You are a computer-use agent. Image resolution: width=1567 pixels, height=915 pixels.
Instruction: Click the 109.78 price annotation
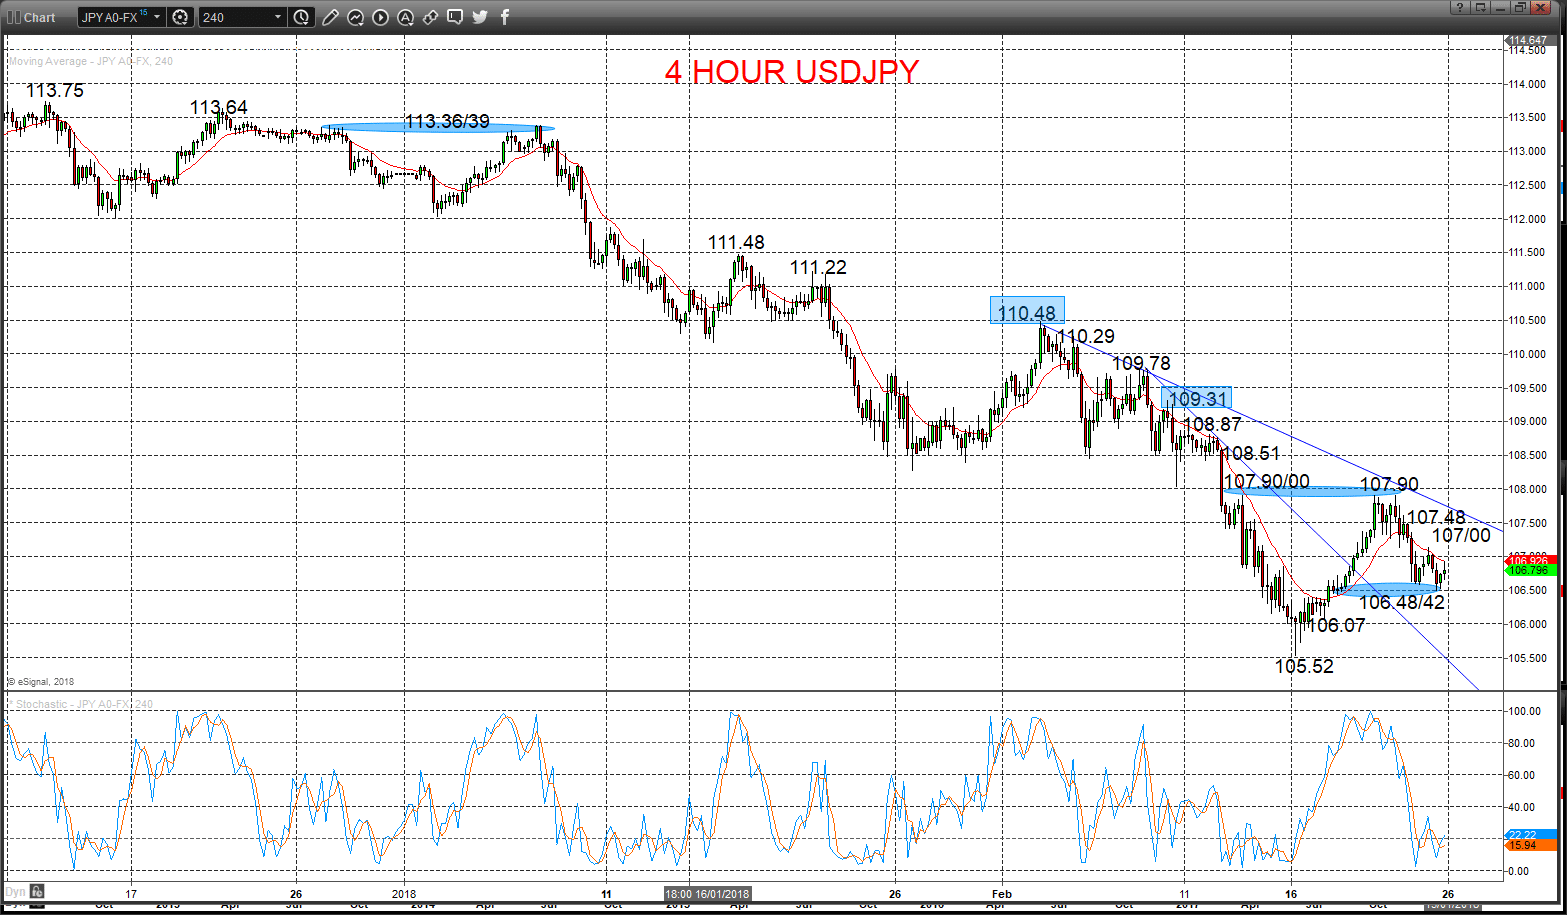1141,363
